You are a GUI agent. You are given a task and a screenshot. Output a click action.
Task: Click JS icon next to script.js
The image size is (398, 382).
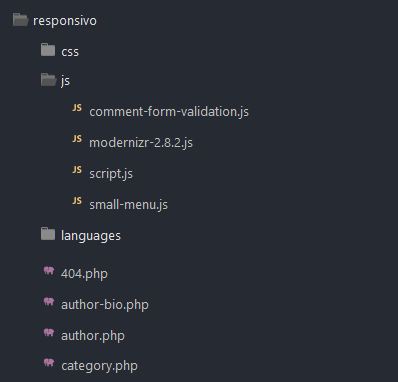tap(77, 170)
